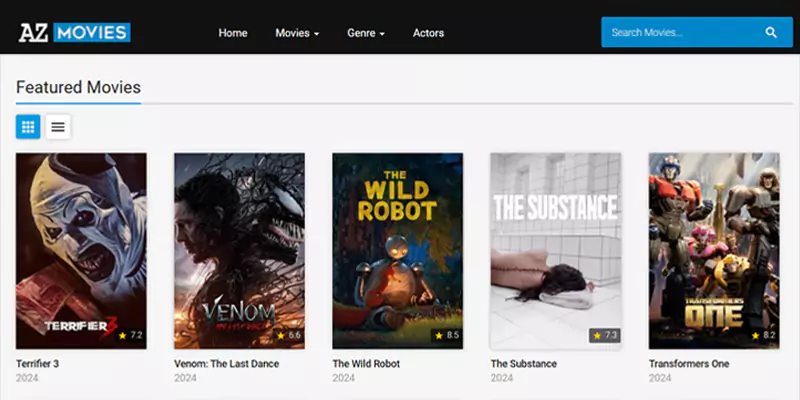Viewport: 800px width, 400px height.
Task: Switch to grid view layout
Action: (x=28, y=127)
